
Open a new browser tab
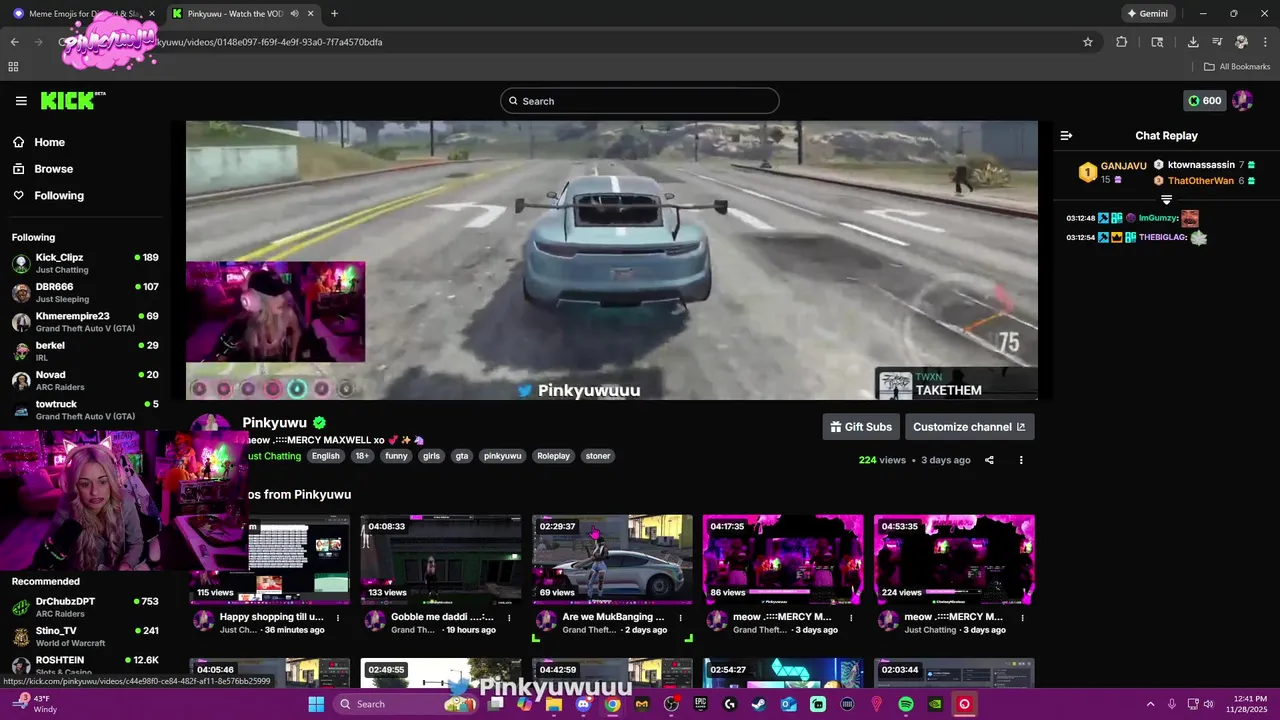click(334, 14)
